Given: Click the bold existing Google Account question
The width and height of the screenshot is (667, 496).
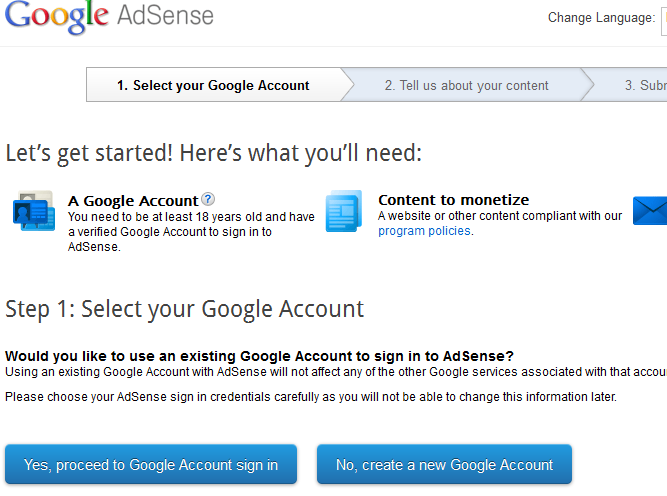Looking at the screenshot, I should 259,356.
